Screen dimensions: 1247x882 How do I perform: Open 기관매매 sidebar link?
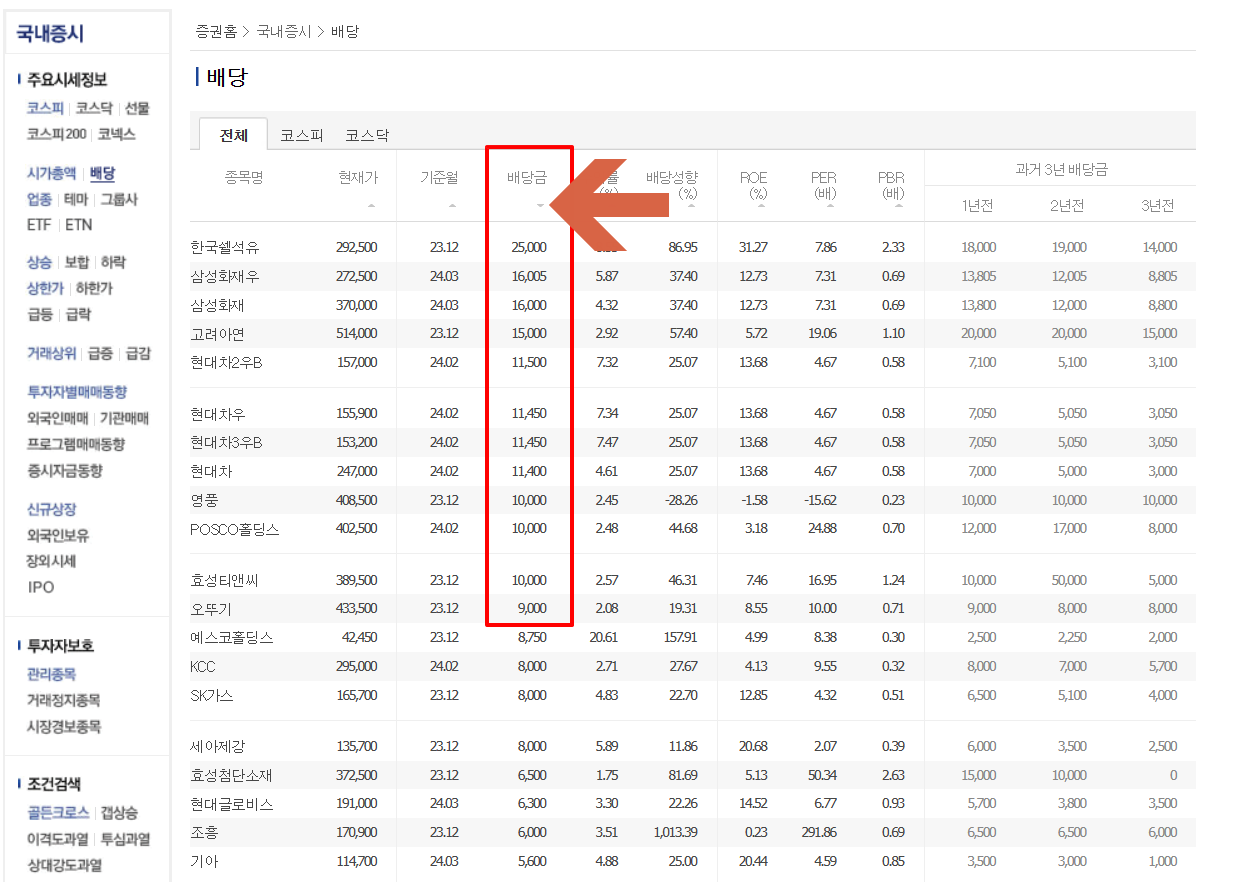pyautogui.click(x=124, y=418)
